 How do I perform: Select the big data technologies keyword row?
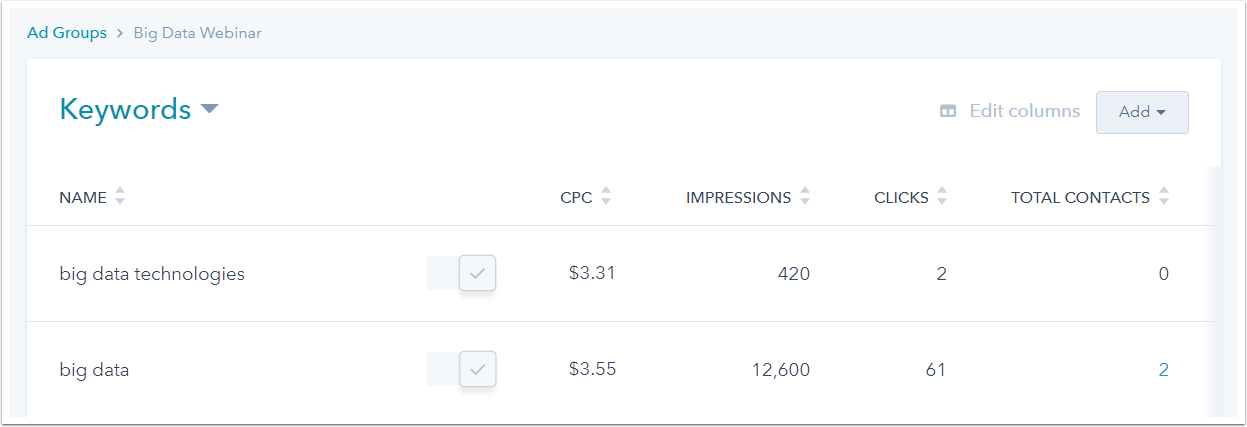coord(152,273)
